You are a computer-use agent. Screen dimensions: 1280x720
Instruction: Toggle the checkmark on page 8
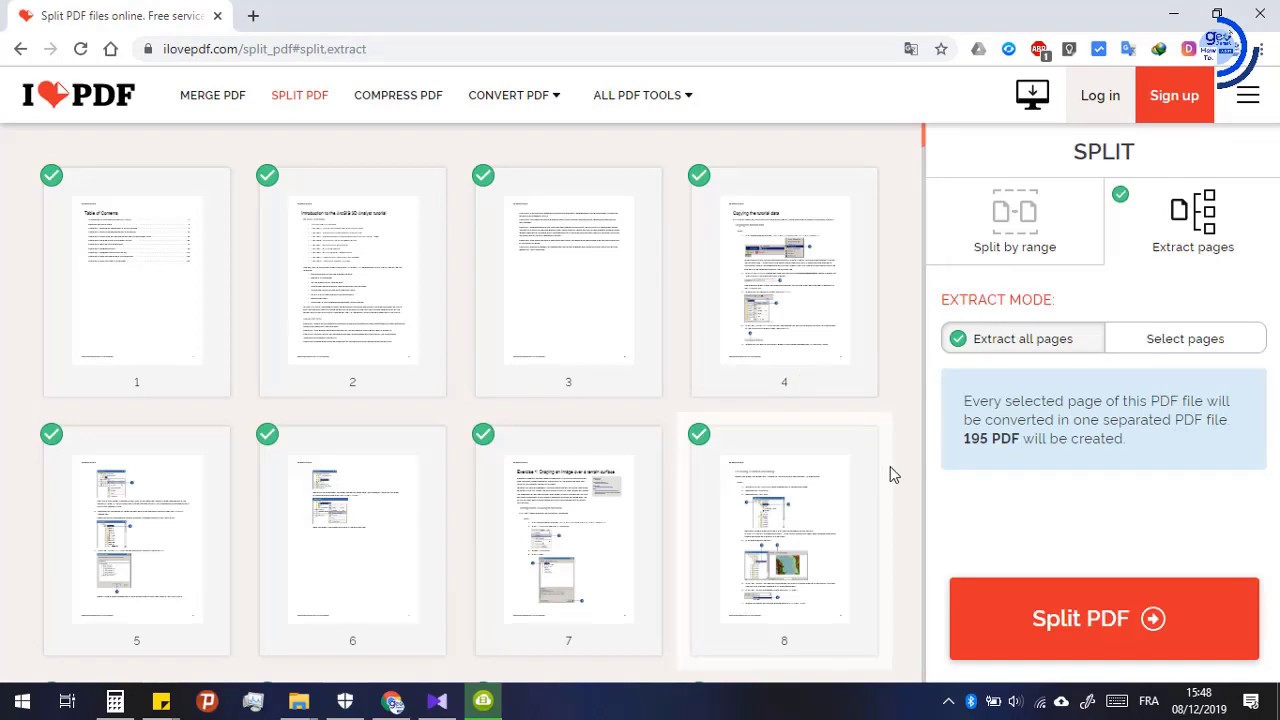(x=699, y=434)
